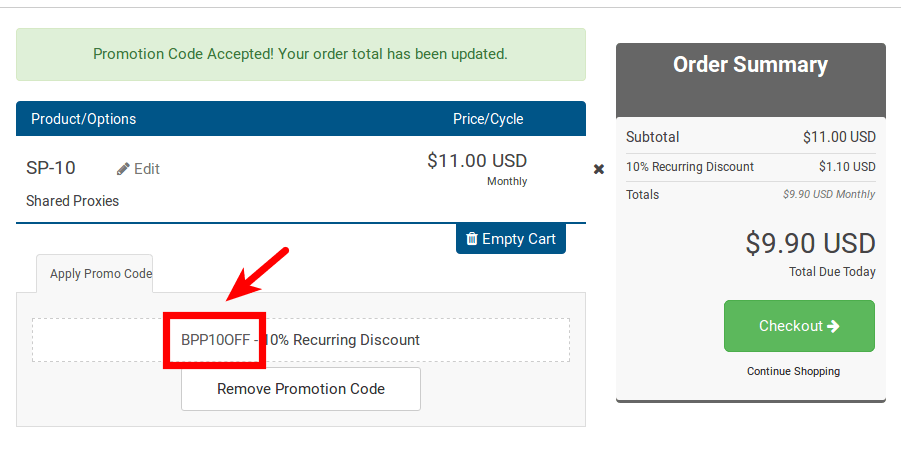Click the pencil icon beside Edit

click(123, 169)
